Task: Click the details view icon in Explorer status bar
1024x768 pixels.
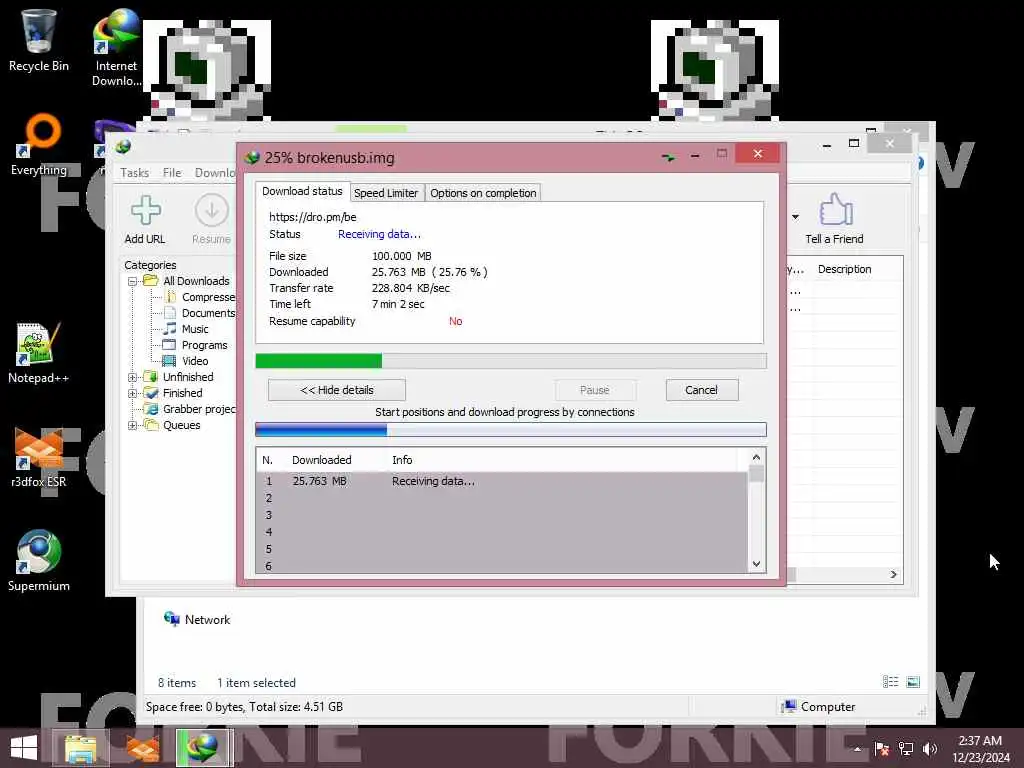Action: 890,682
